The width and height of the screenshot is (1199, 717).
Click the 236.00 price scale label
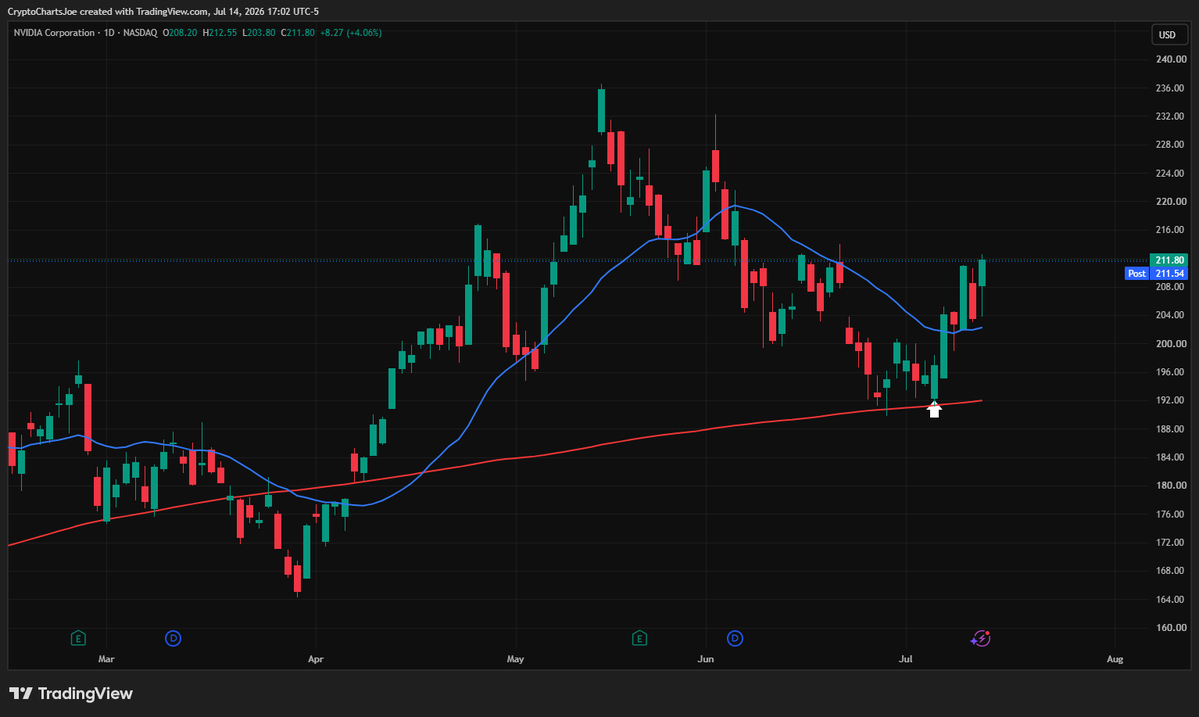[x=1170, y=88]
